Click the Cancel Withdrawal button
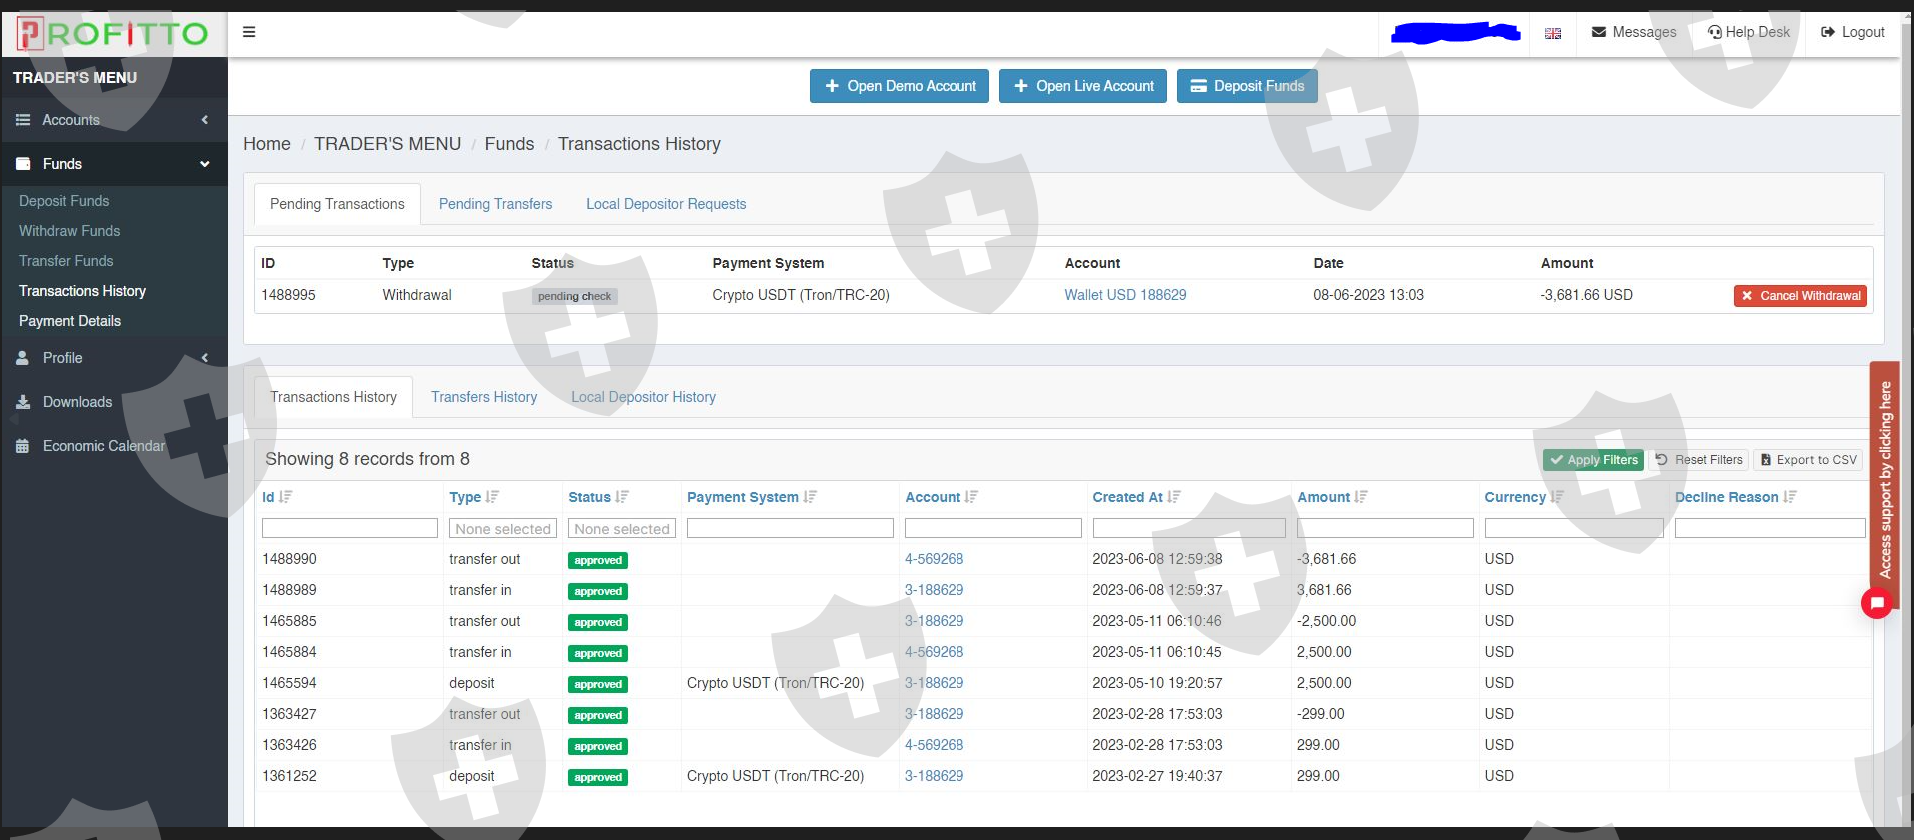1914x840 pixels. [1800, 296]
